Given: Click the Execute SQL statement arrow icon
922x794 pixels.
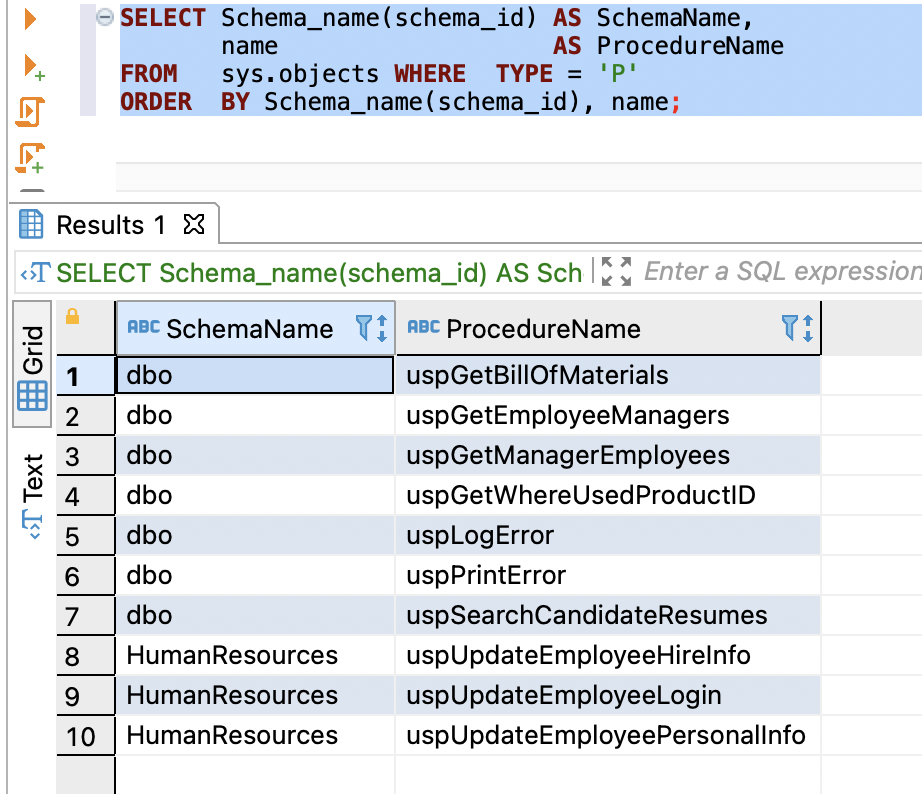Looking at the screenshot, I should point(30,19).
